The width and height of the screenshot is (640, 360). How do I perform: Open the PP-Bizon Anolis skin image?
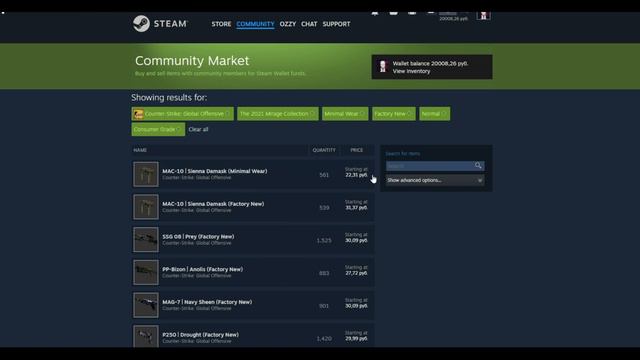point(146,272)
